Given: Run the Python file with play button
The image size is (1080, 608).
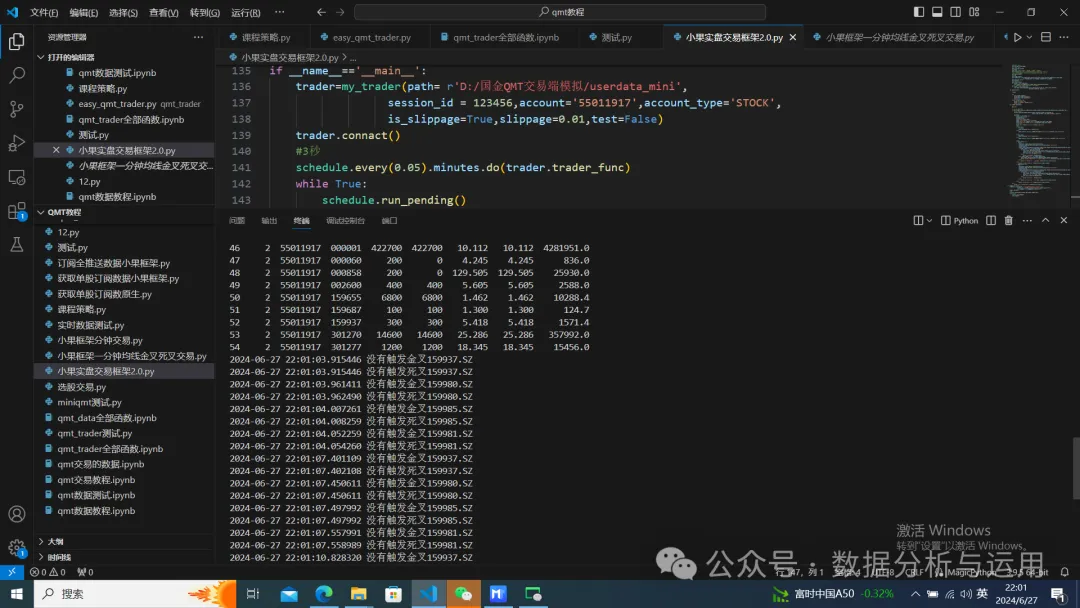Looking at the screenshot, I should pyautogui.click(x=1017, y=37).
